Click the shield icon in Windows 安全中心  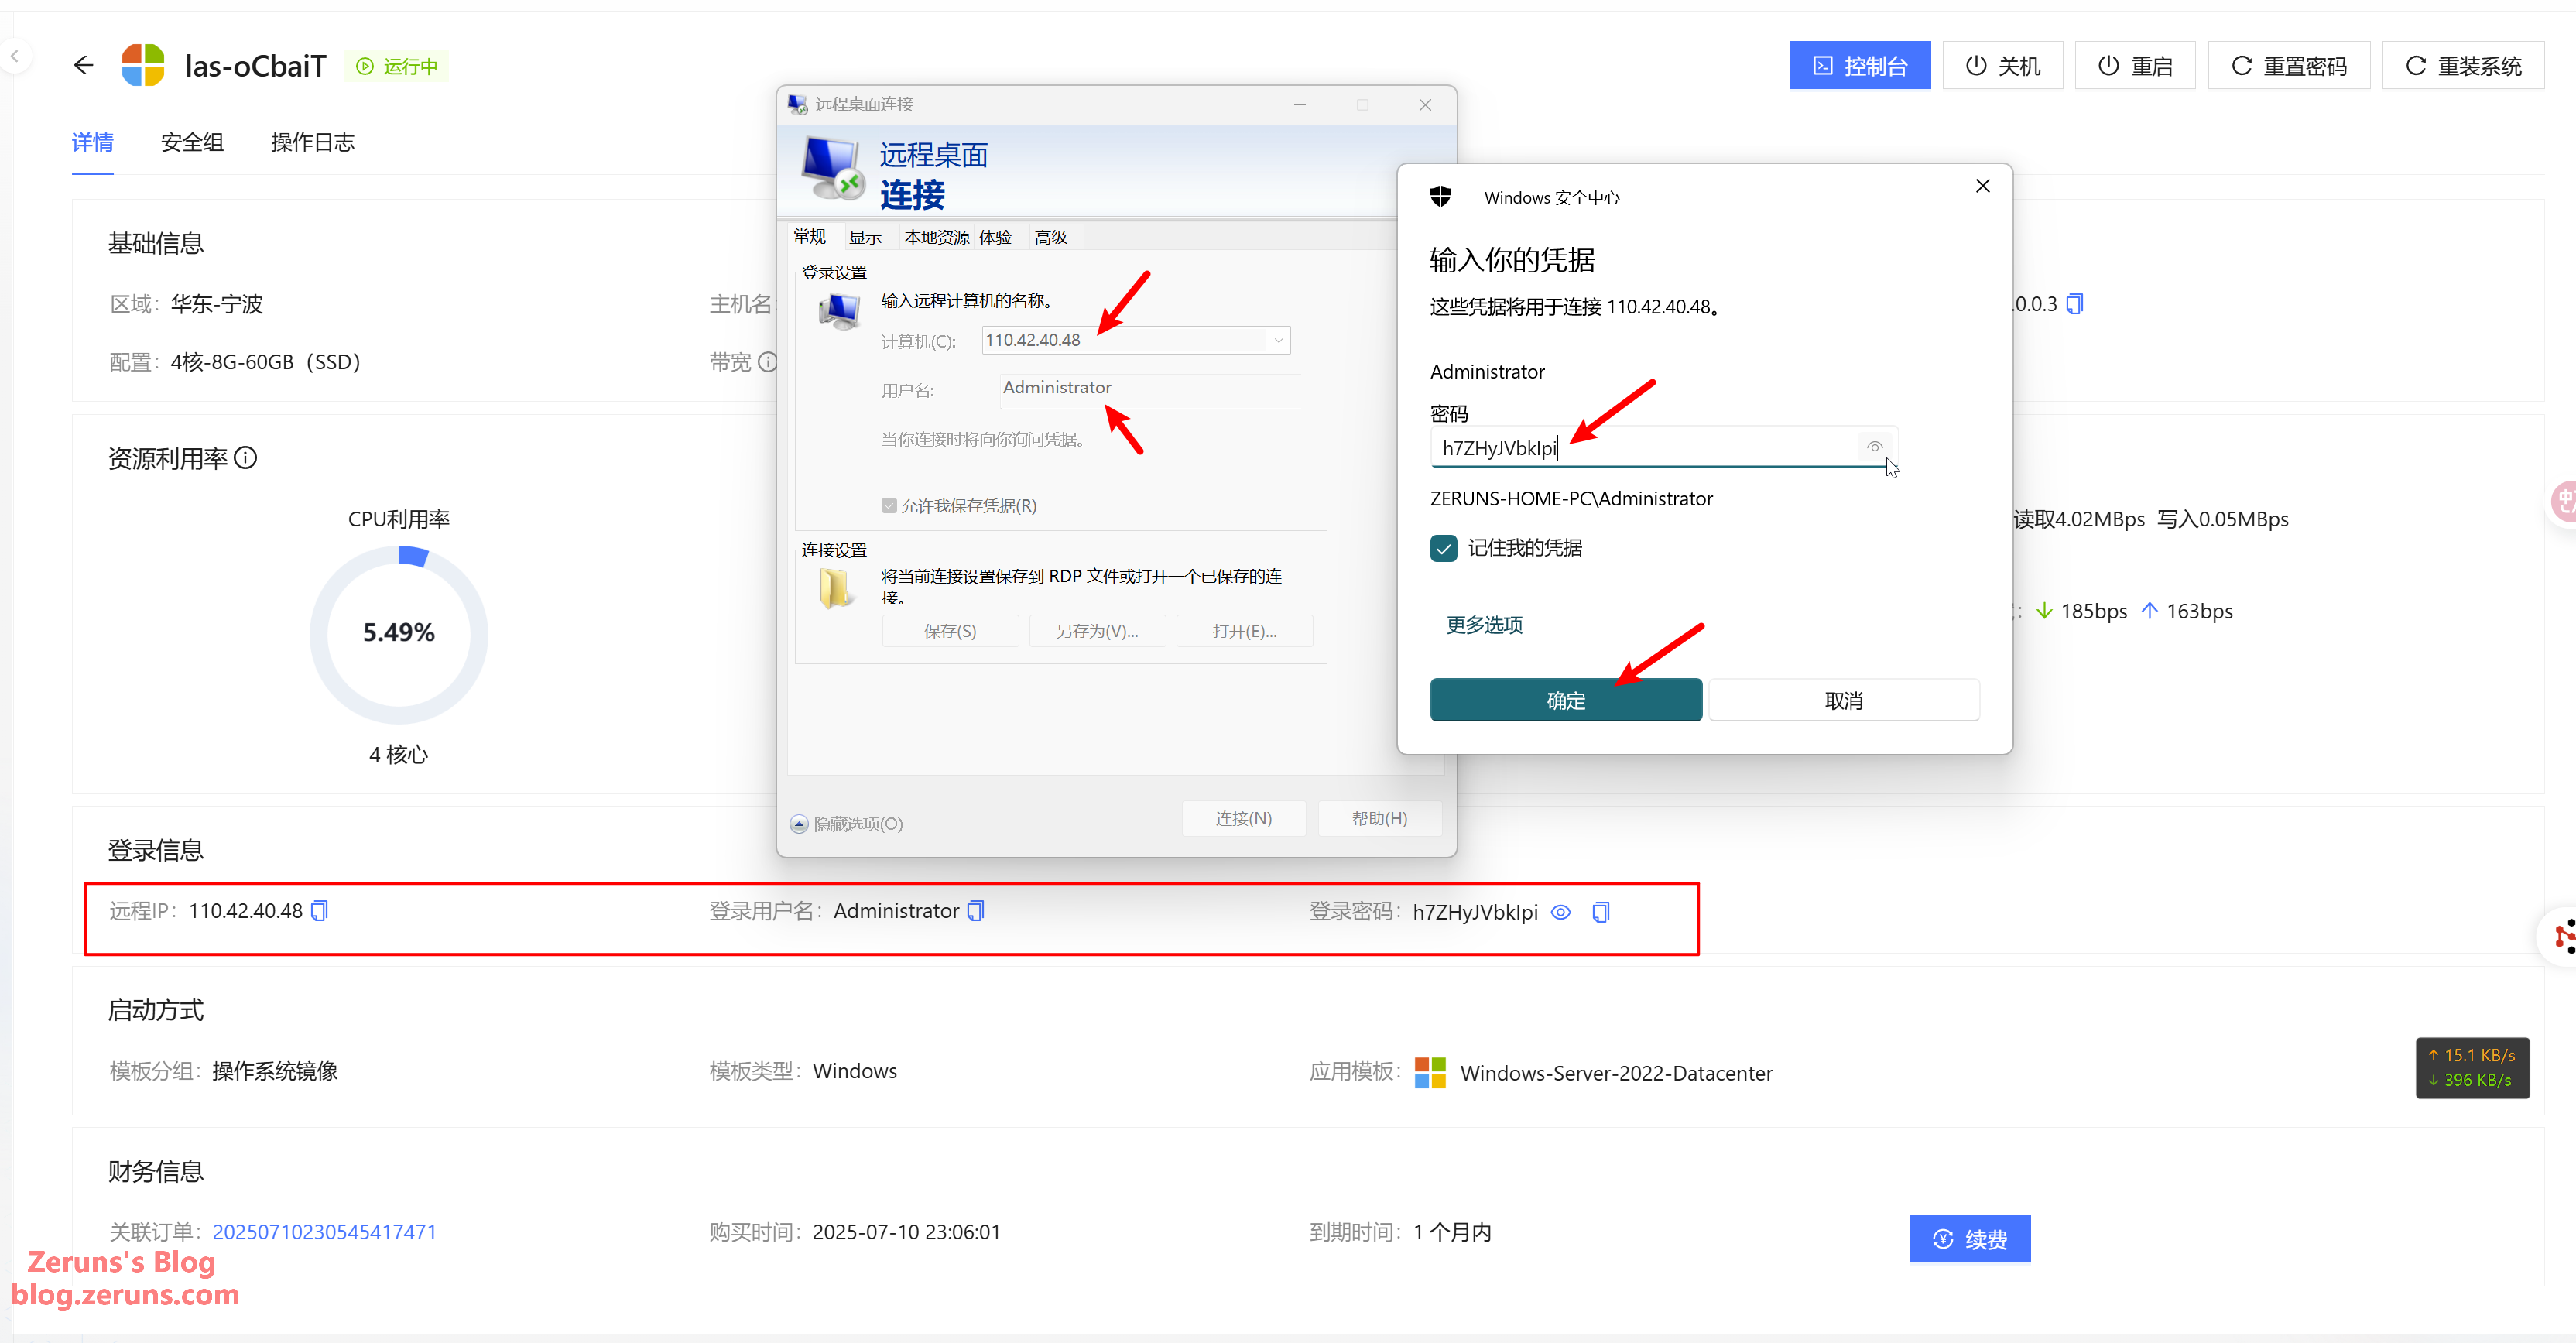tap(1440, 197)
